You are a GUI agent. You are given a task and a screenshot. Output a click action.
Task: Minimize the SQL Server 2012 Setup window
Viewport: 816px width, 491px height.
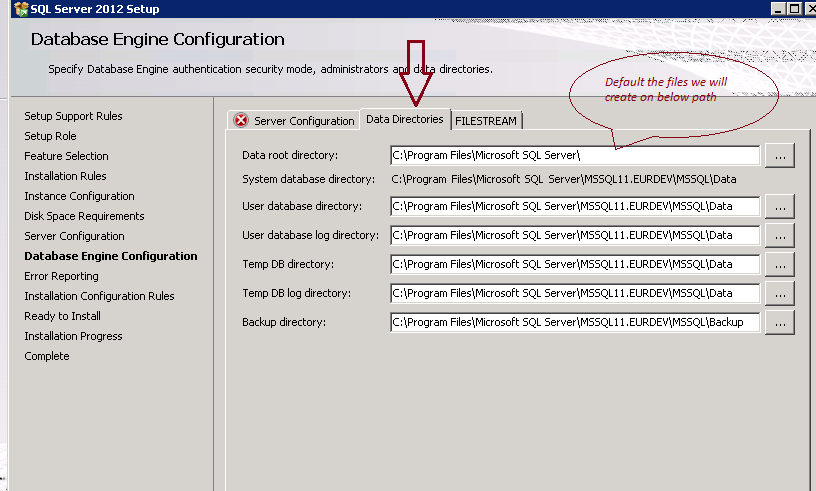778,9
